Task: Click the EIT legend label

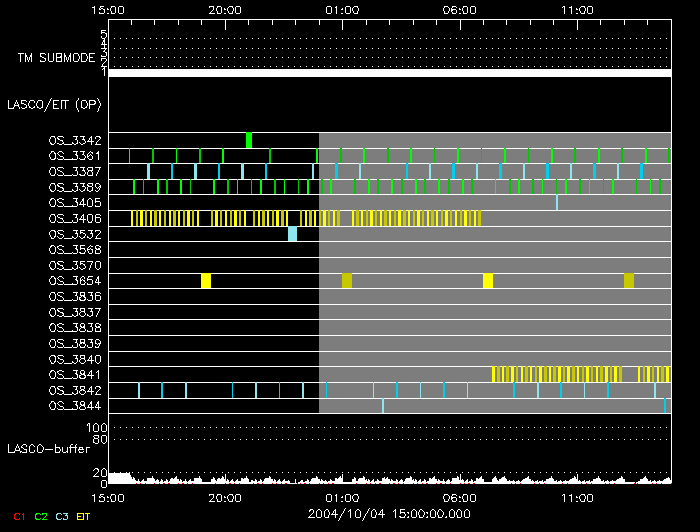Action: tap(83, 516)
